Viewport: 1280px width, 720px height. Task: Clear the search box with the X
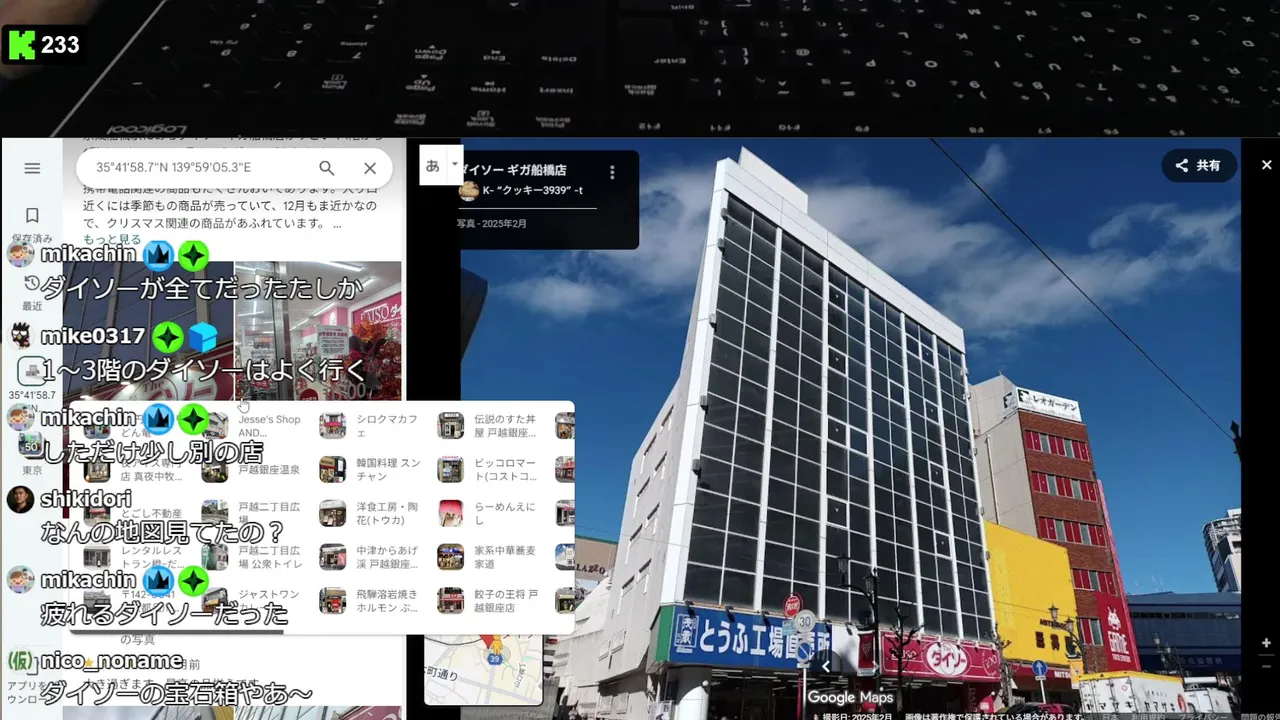(x=370, y=168)
